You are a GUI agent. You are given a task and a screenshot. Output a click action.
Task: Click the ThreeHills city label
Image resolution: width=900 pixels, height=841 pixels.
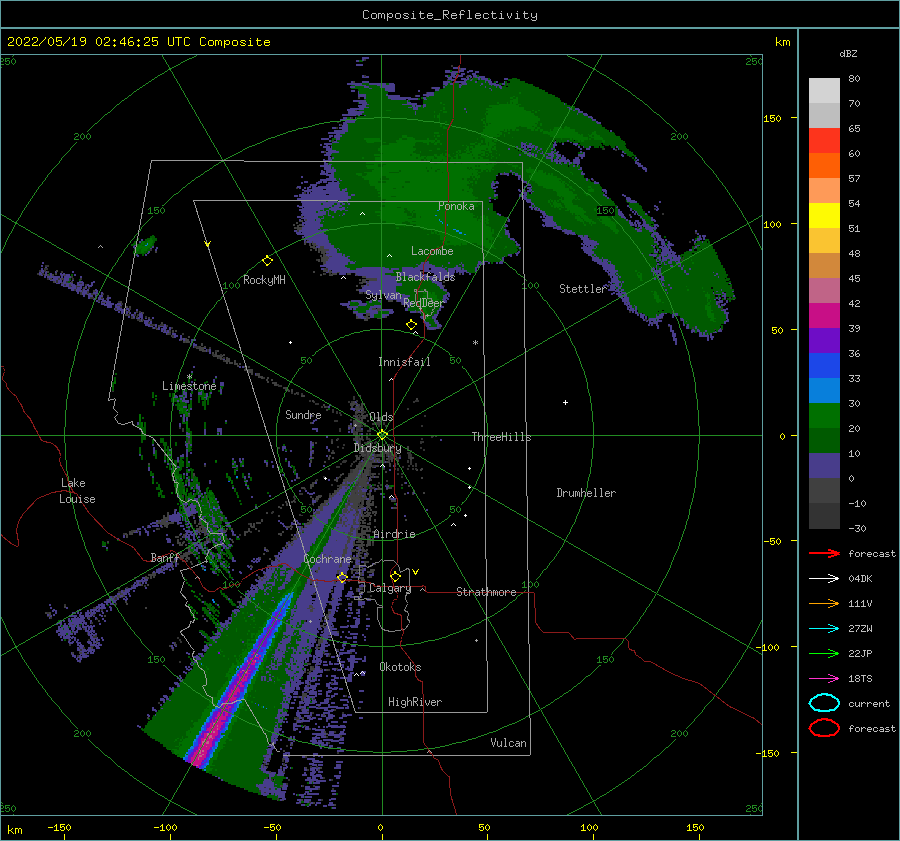pyautogui.click(x=501, y=437)
